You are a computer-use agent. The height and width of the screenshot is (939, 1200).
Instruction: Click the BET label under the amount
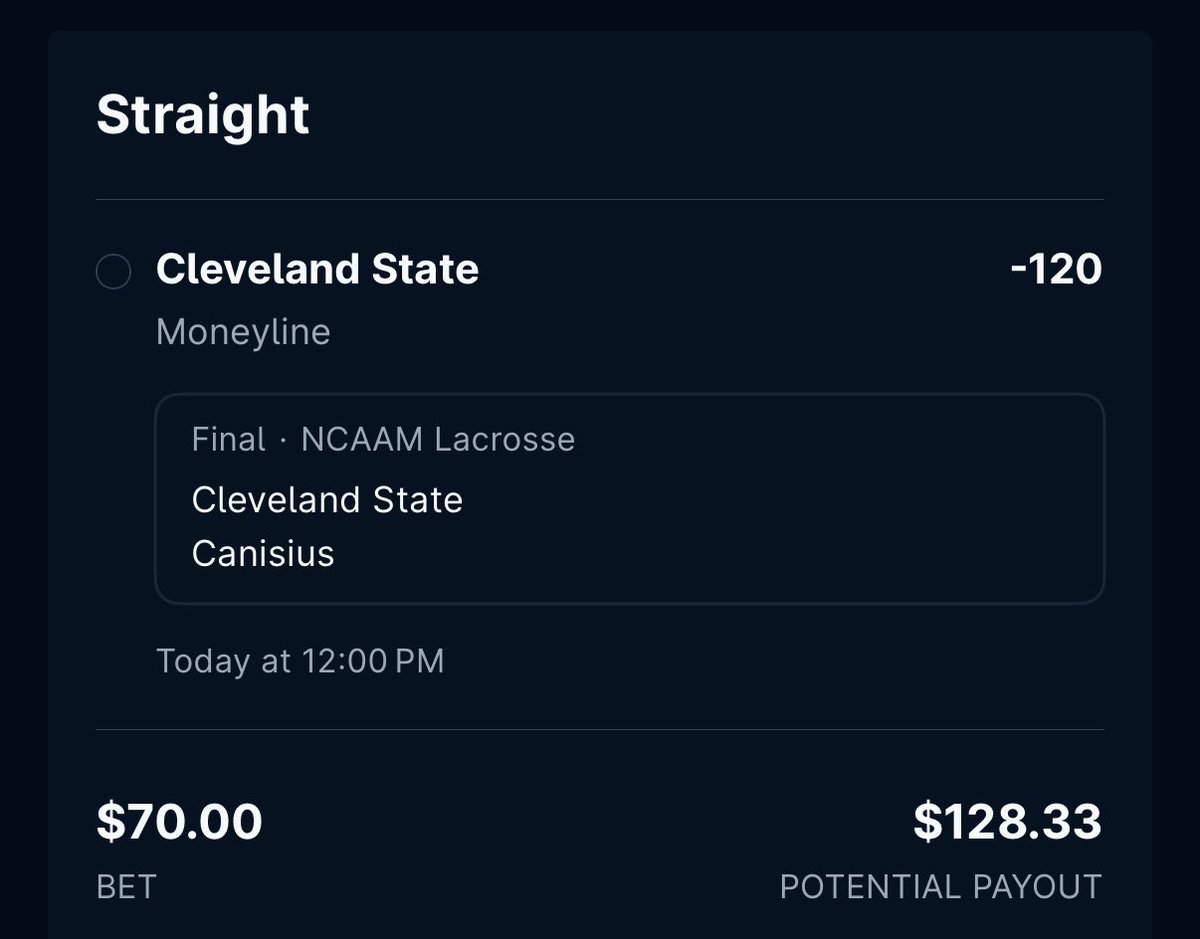coord(126,886)
